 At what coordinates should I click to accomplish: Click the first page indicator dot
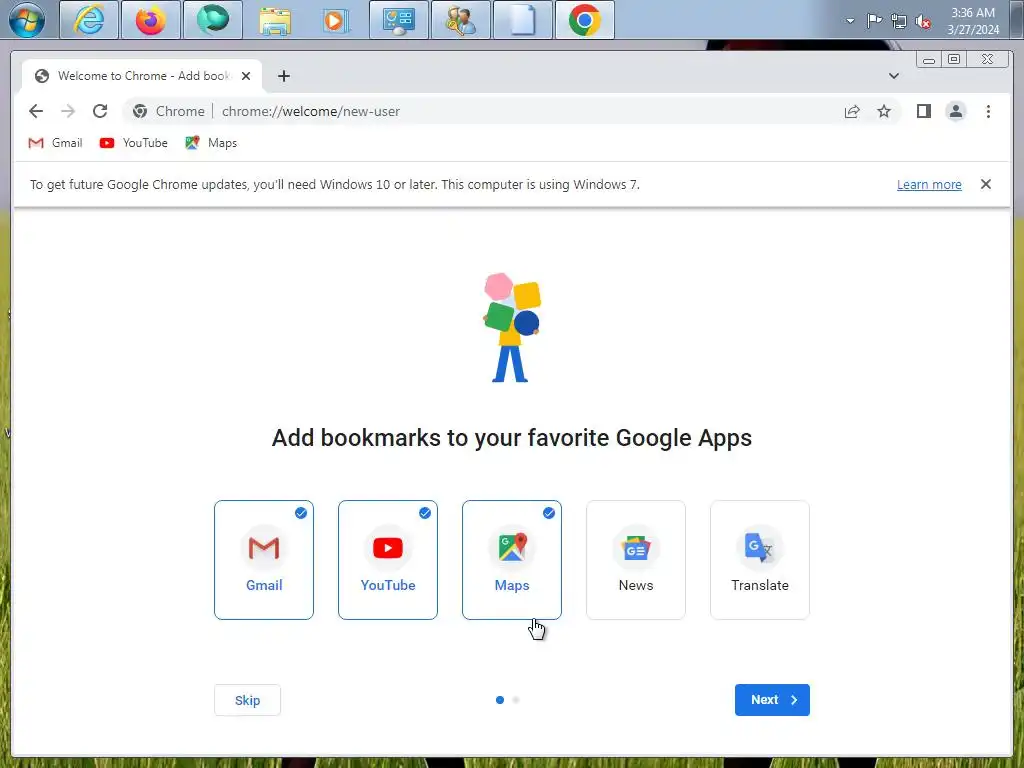(500, 700)
